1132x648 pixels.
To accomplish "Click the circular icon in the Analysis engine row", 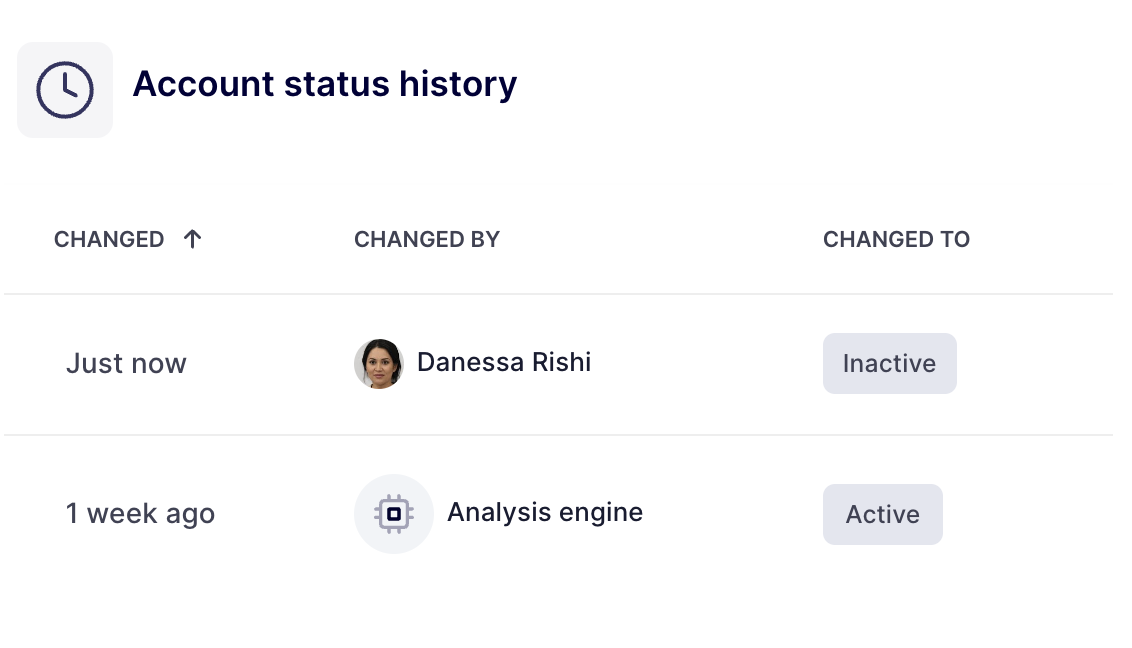I will point(394,513).
